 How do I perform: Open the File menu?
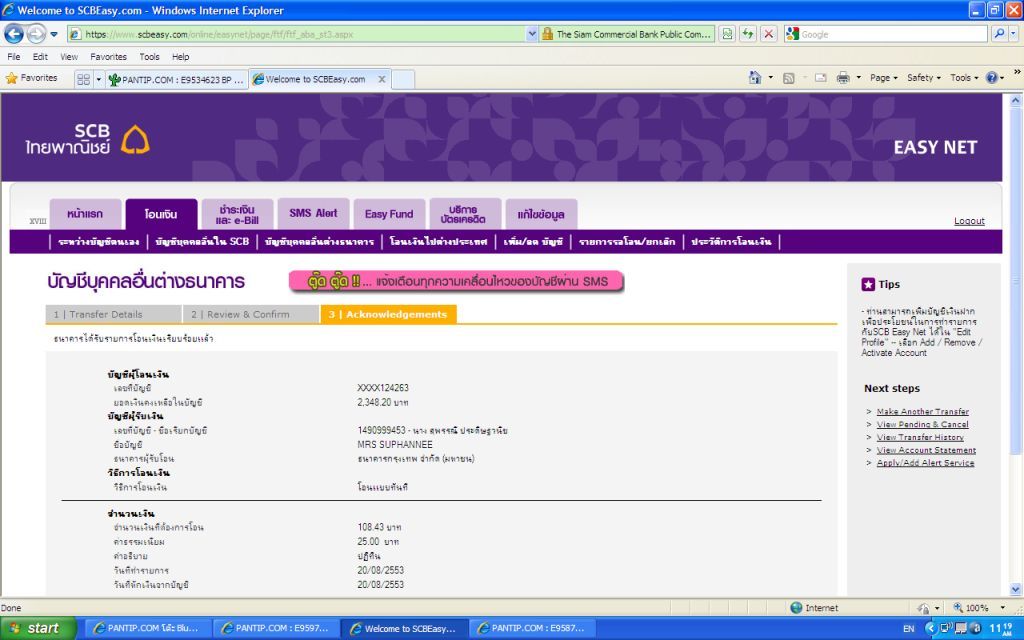click(x=14, y=57)
